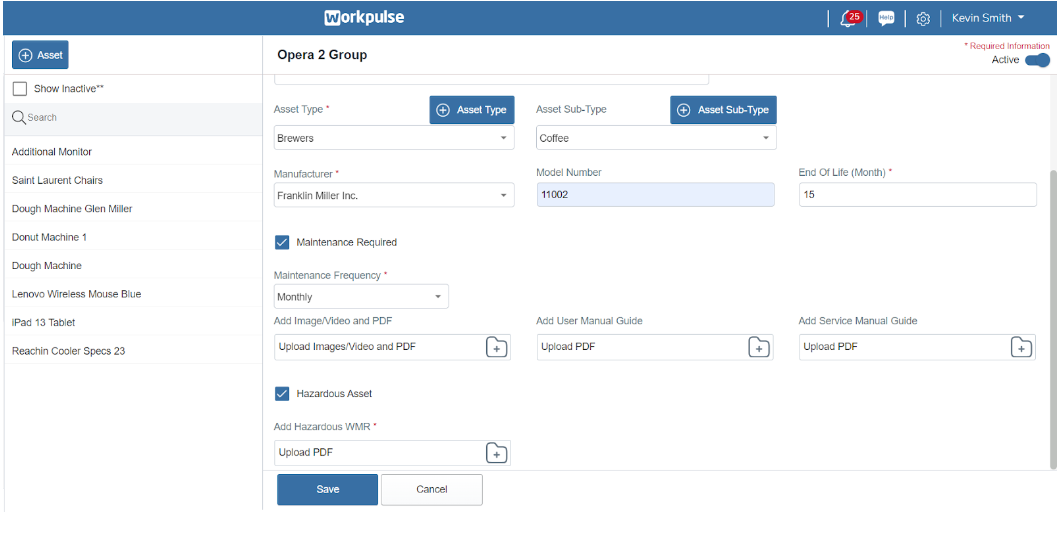Select Saint Laurent Chairs in asset list

[x=133, y=180]
